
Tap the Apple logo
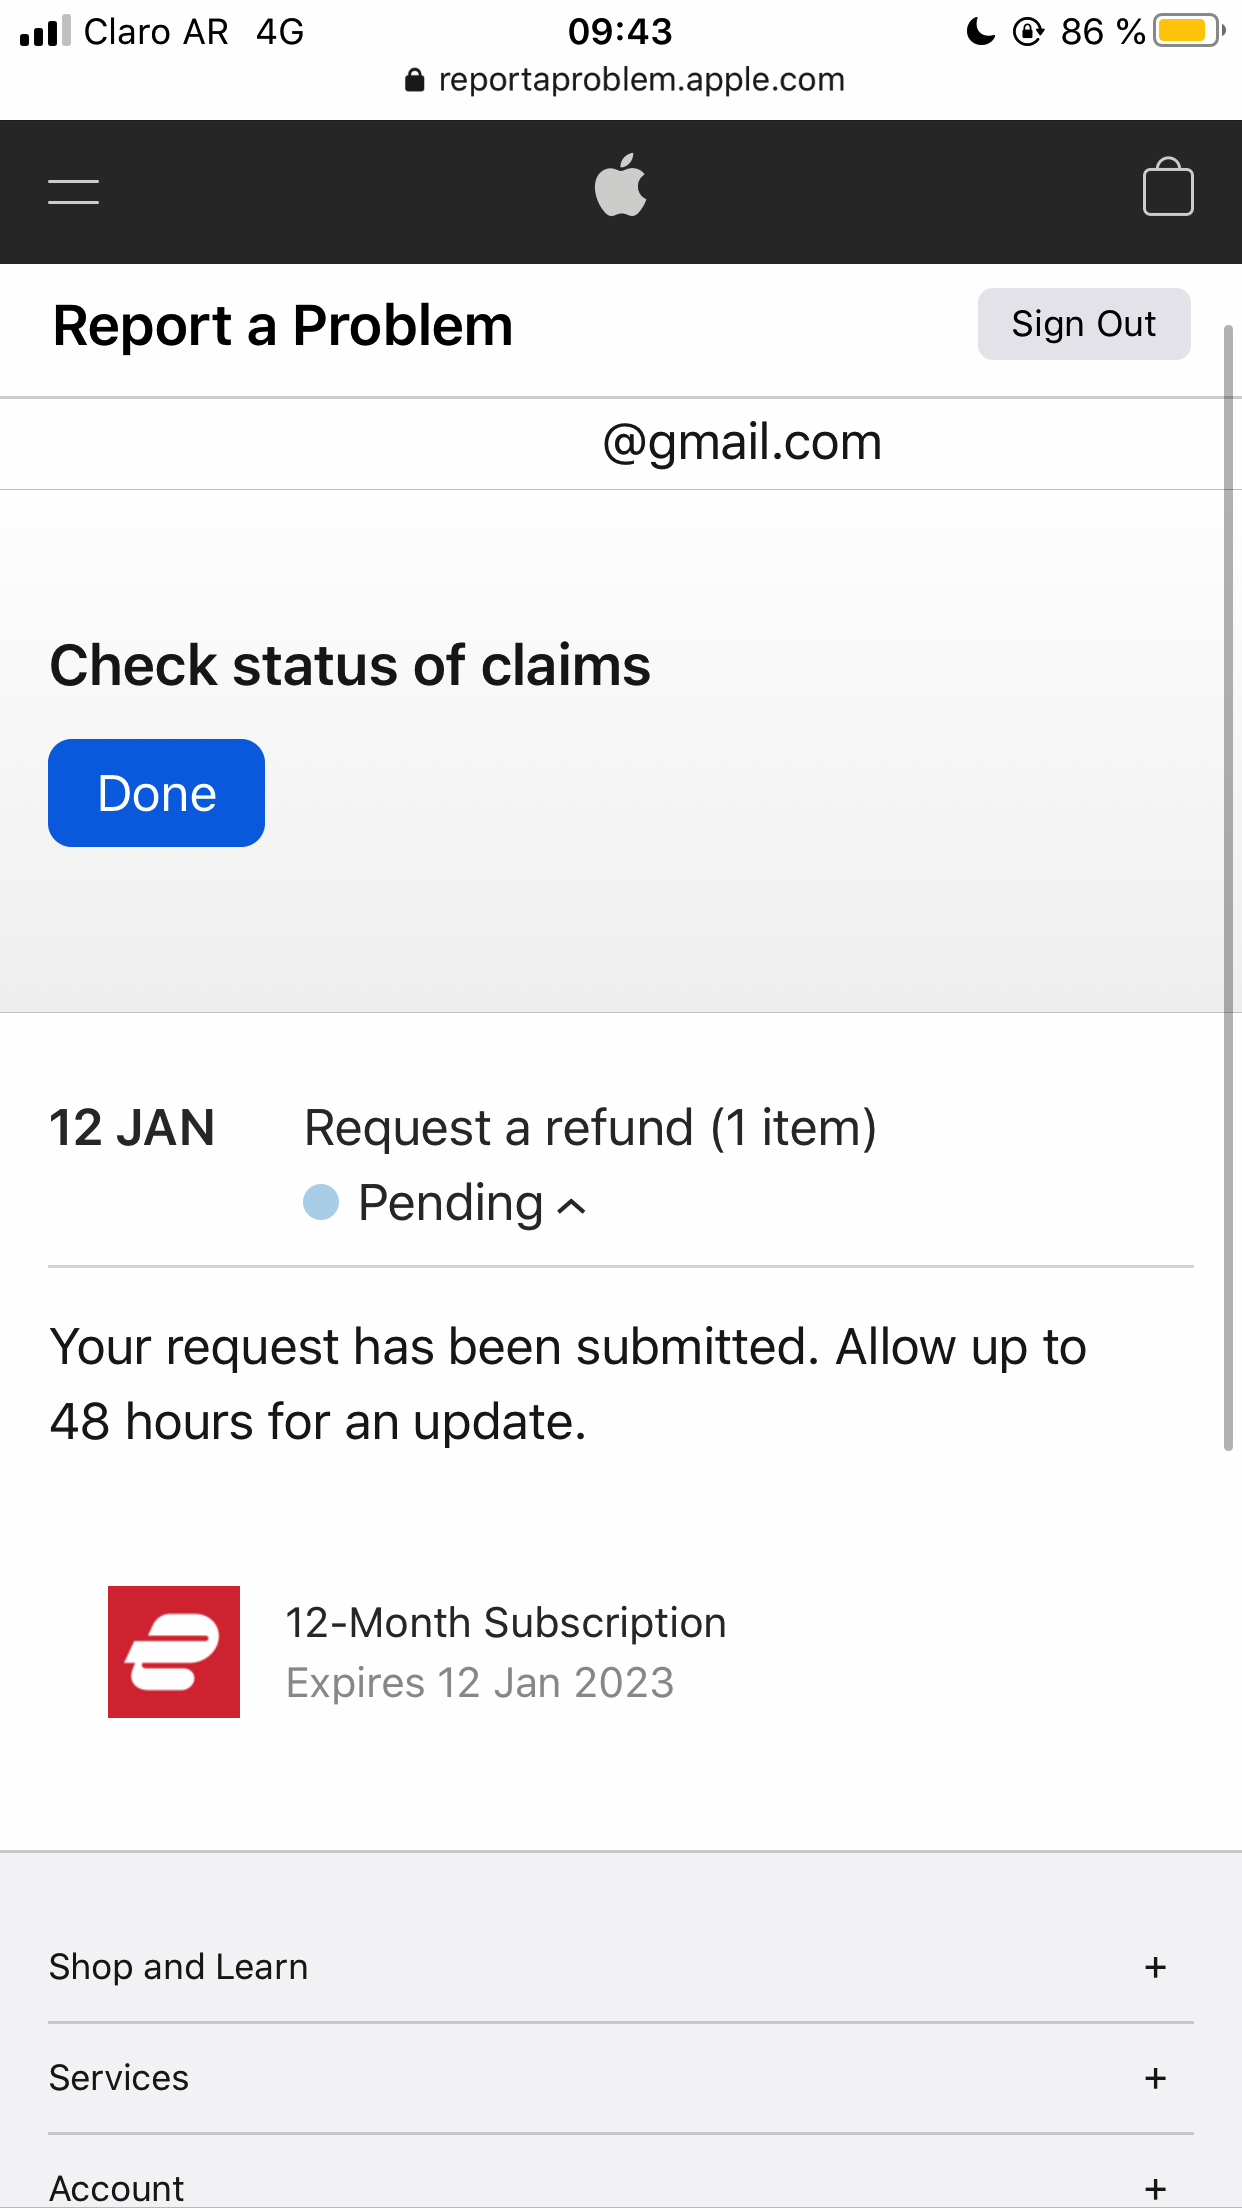(620, 186)
